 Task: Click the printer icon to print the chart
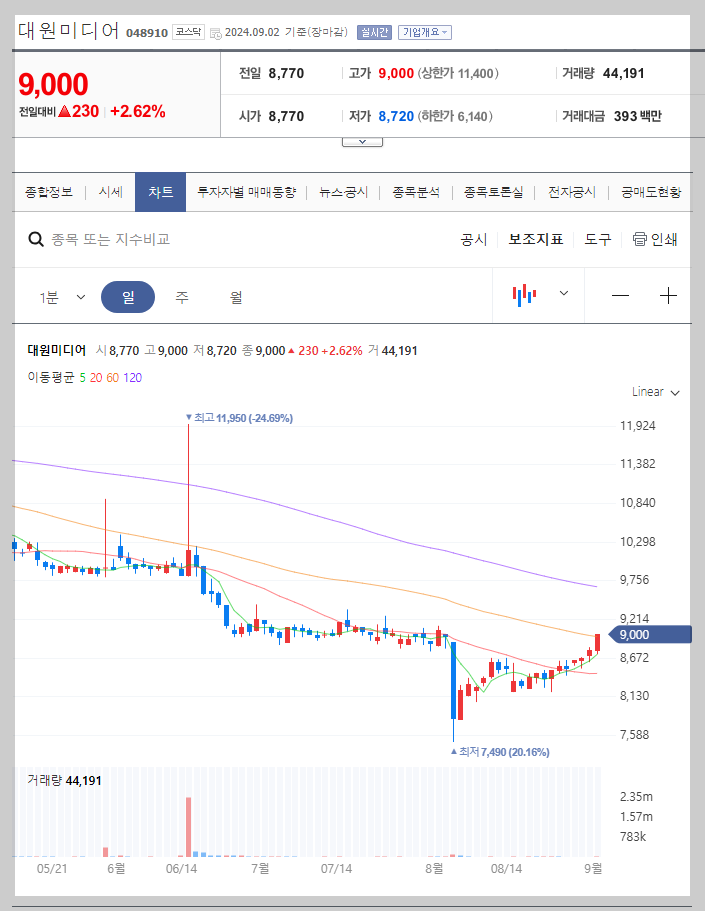637,240
